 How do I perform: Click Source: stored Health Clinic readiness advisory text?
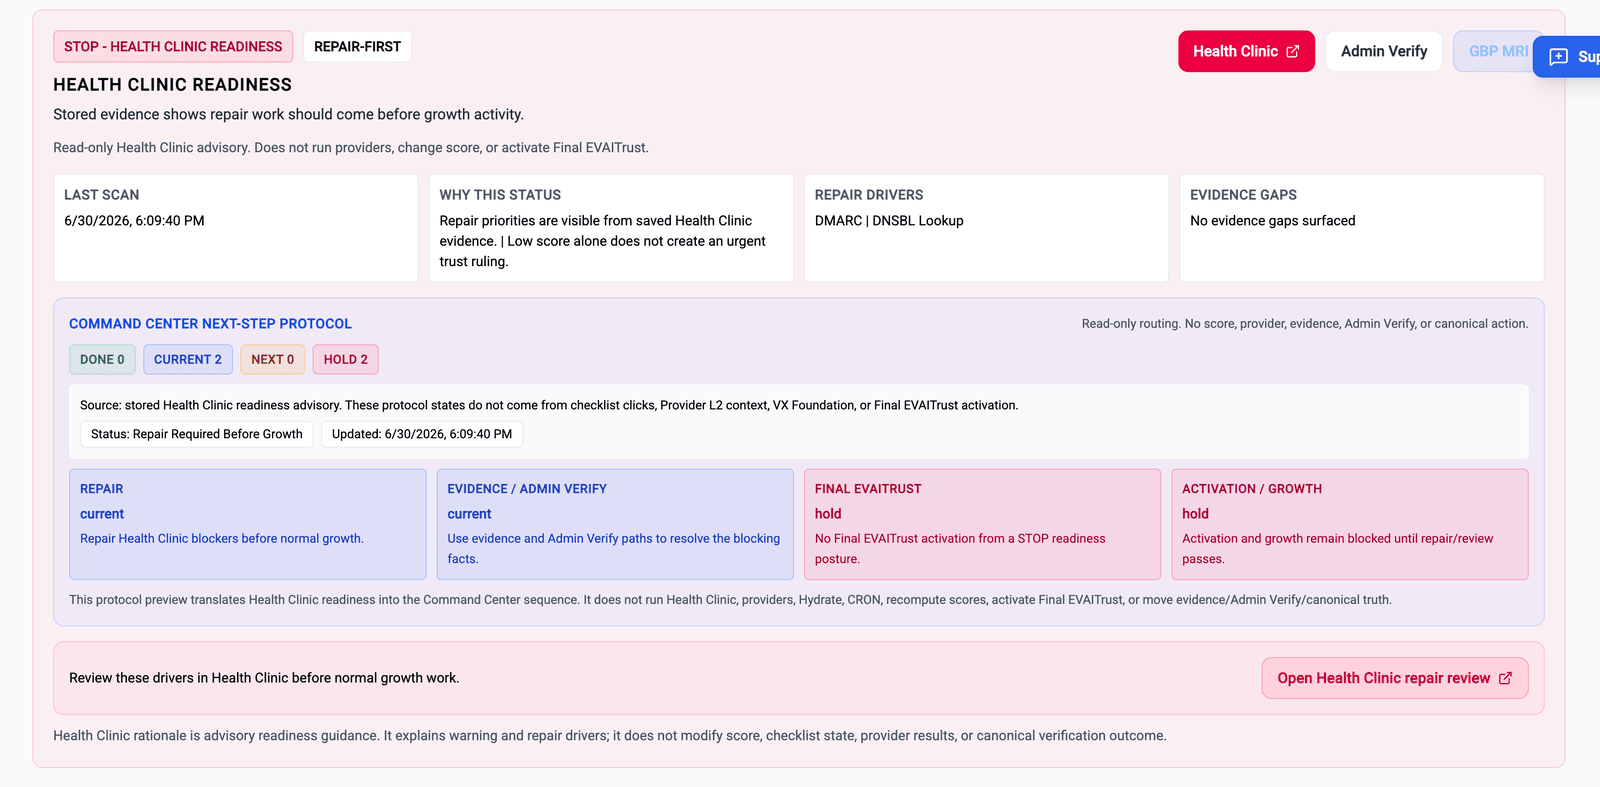(549, 405)
